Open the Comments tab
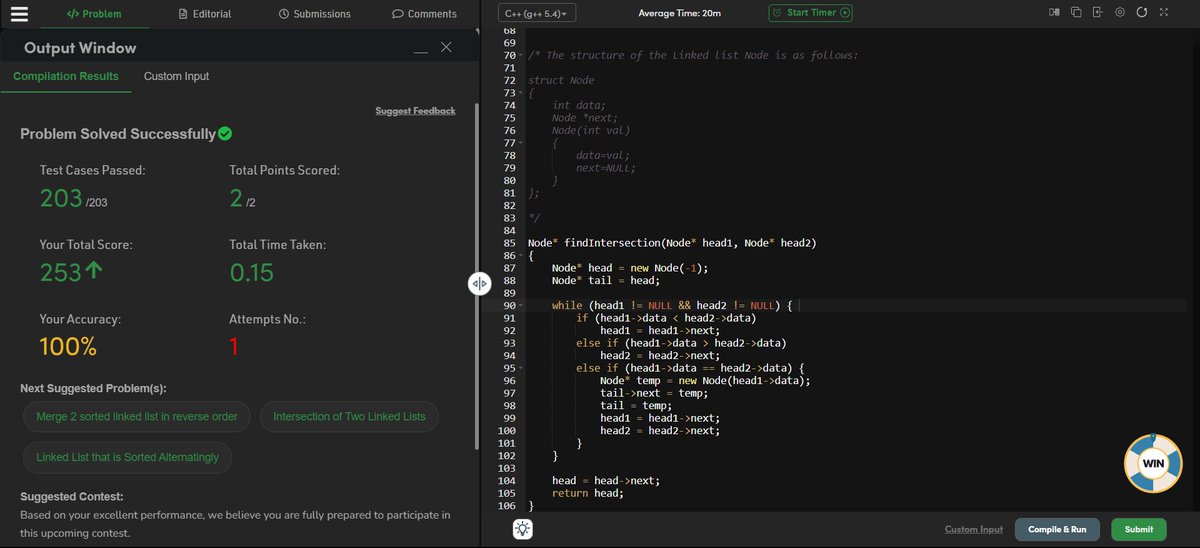This screenshot has width=1200, height=548. (x=424, y=14)
